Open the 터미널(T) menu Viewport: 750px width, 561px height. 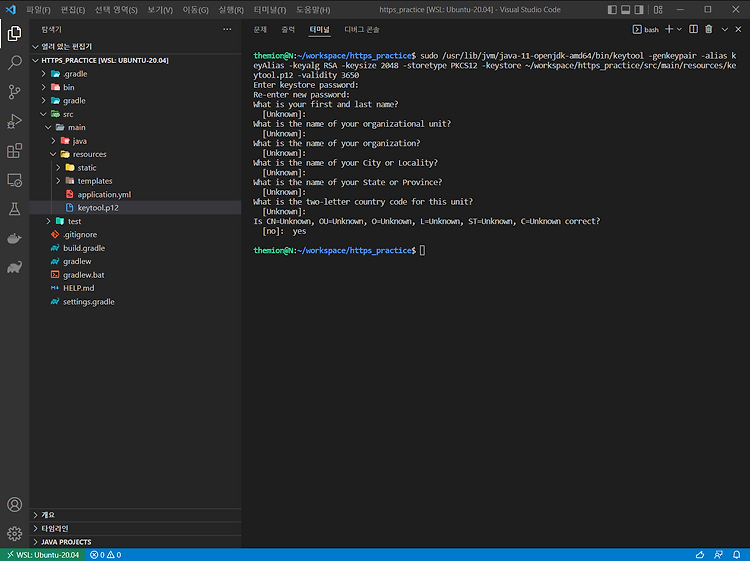270,10
